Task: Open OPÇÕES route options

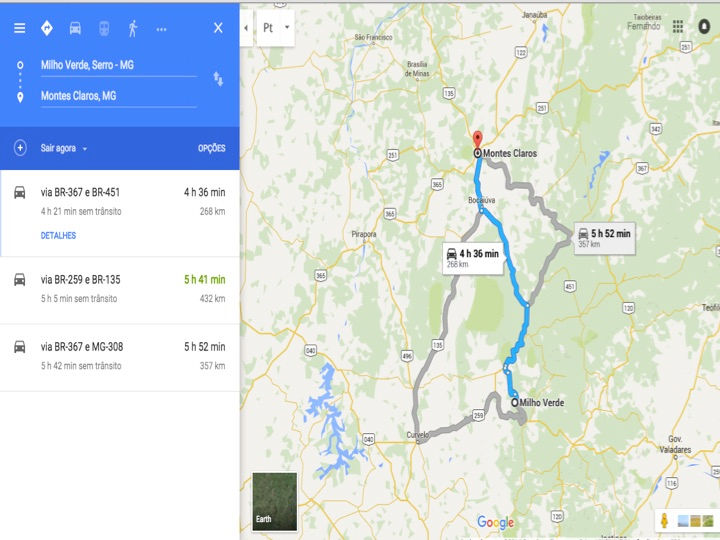Action: coord(212,148)
